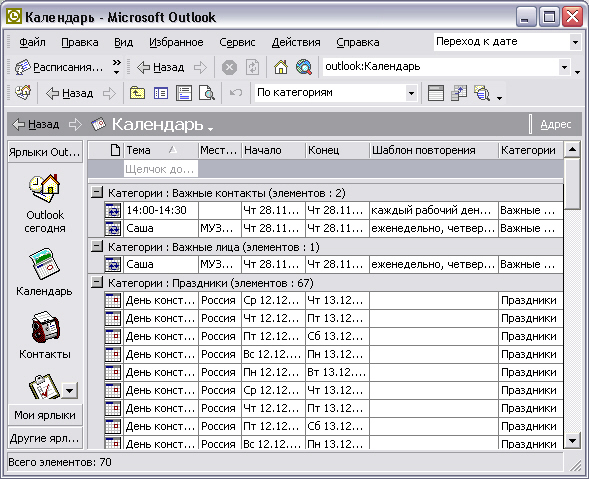Click the Group By Box icon

tap(436, 93)
